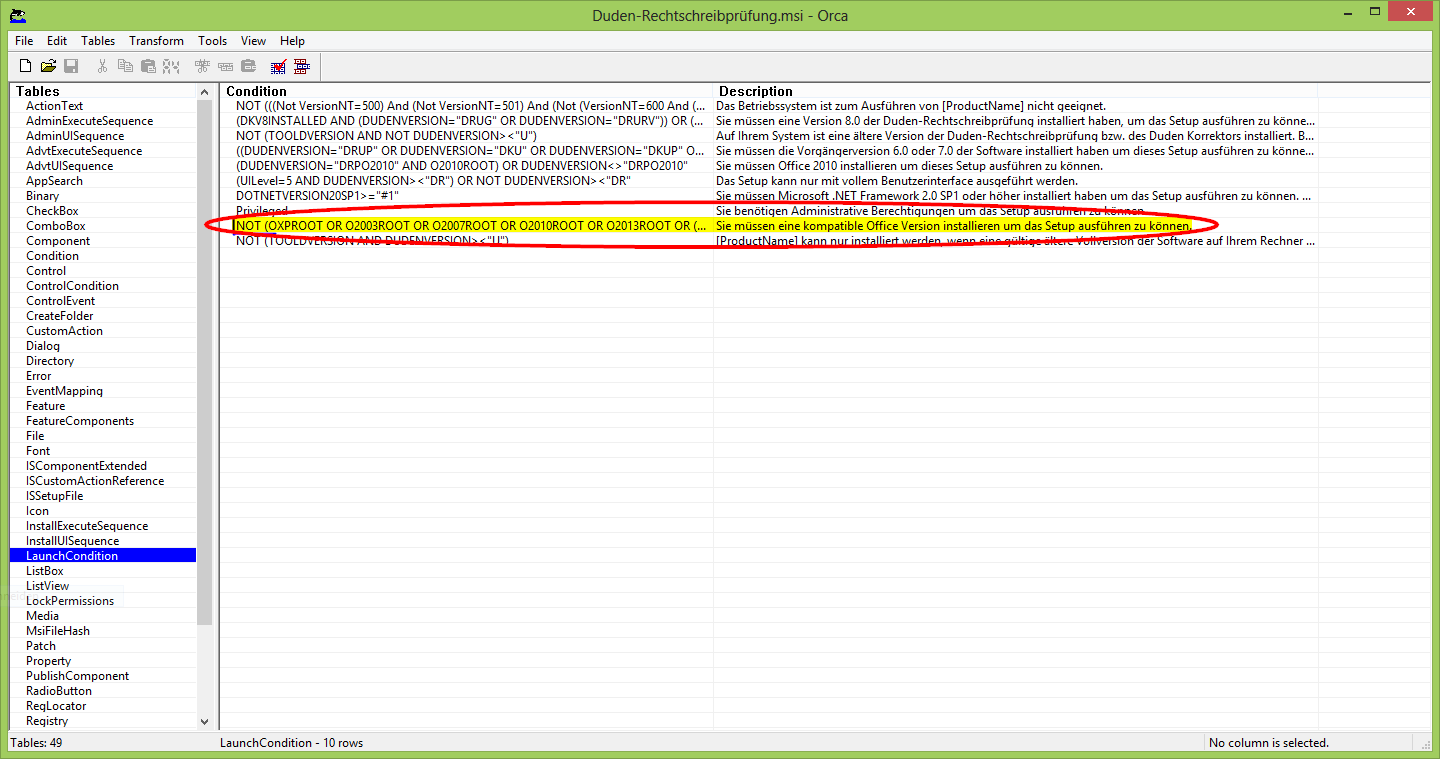Select the FeatureComponents table
This screenshot has width=1440, height=759.
pos(80,421)
